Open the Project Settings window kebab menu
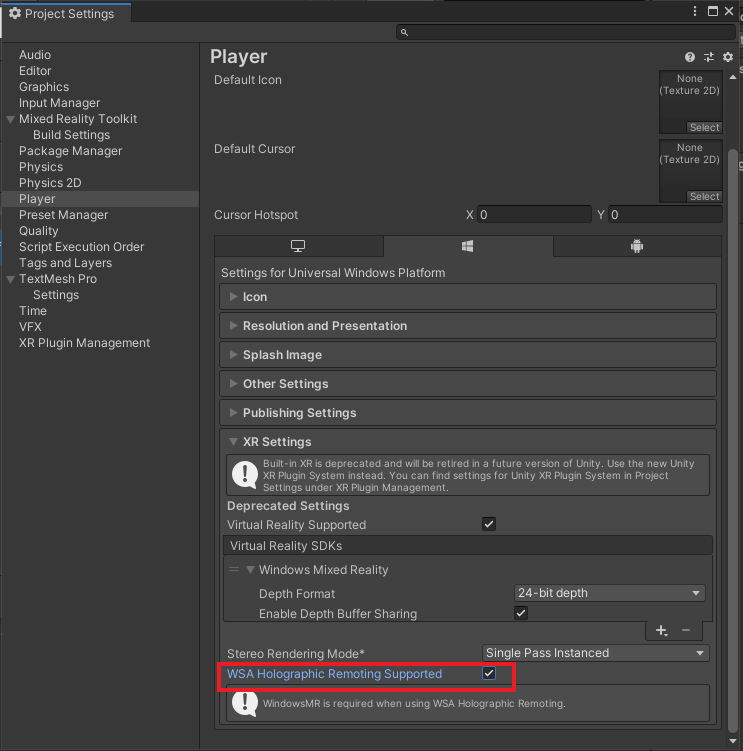743x751 pixels. click(695, 11)
